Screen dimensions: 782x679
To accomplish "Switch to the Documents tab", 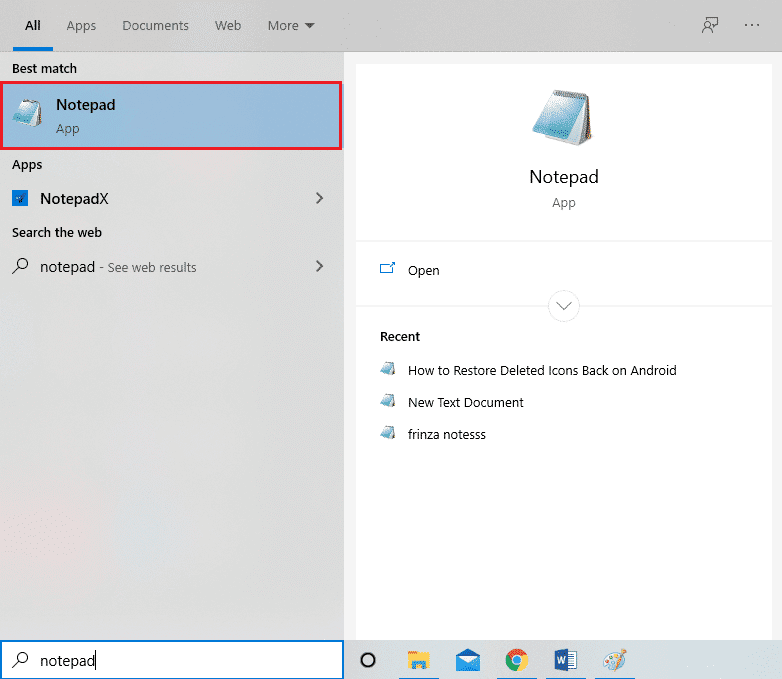I will click(x=156, y=25).
